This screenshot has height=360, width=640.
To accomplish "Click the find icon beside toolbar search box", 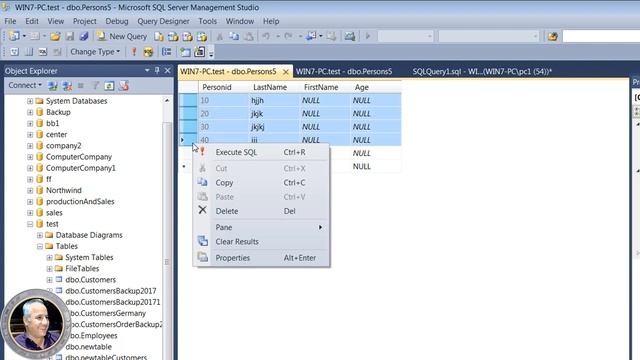I will click(x=553, y=36).
